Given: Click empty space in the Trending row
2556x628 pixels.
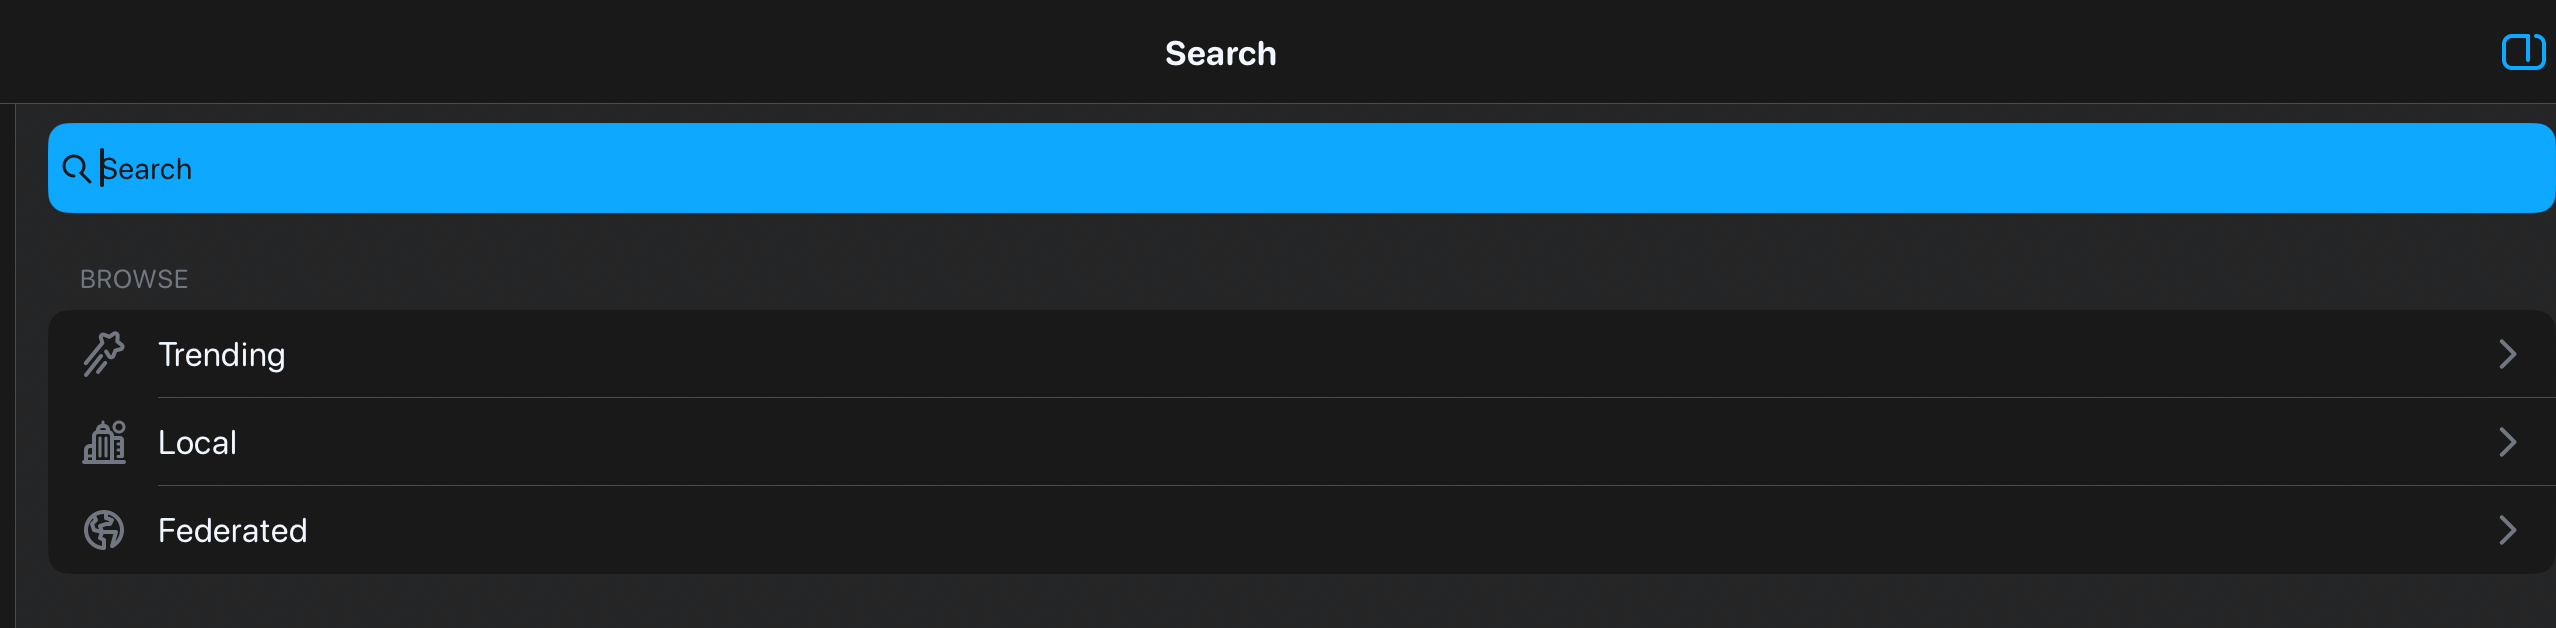Looking at the screenshot, I should pyautogui.click(x=1300, y=354).
